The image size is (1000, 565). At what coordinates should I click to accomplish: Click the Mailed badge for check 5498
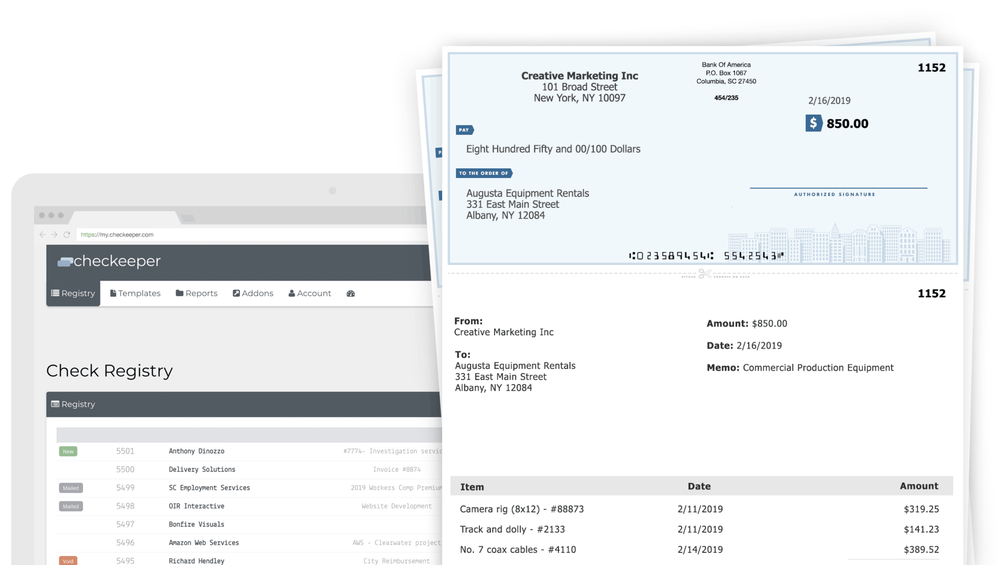(x=71, y=506)
